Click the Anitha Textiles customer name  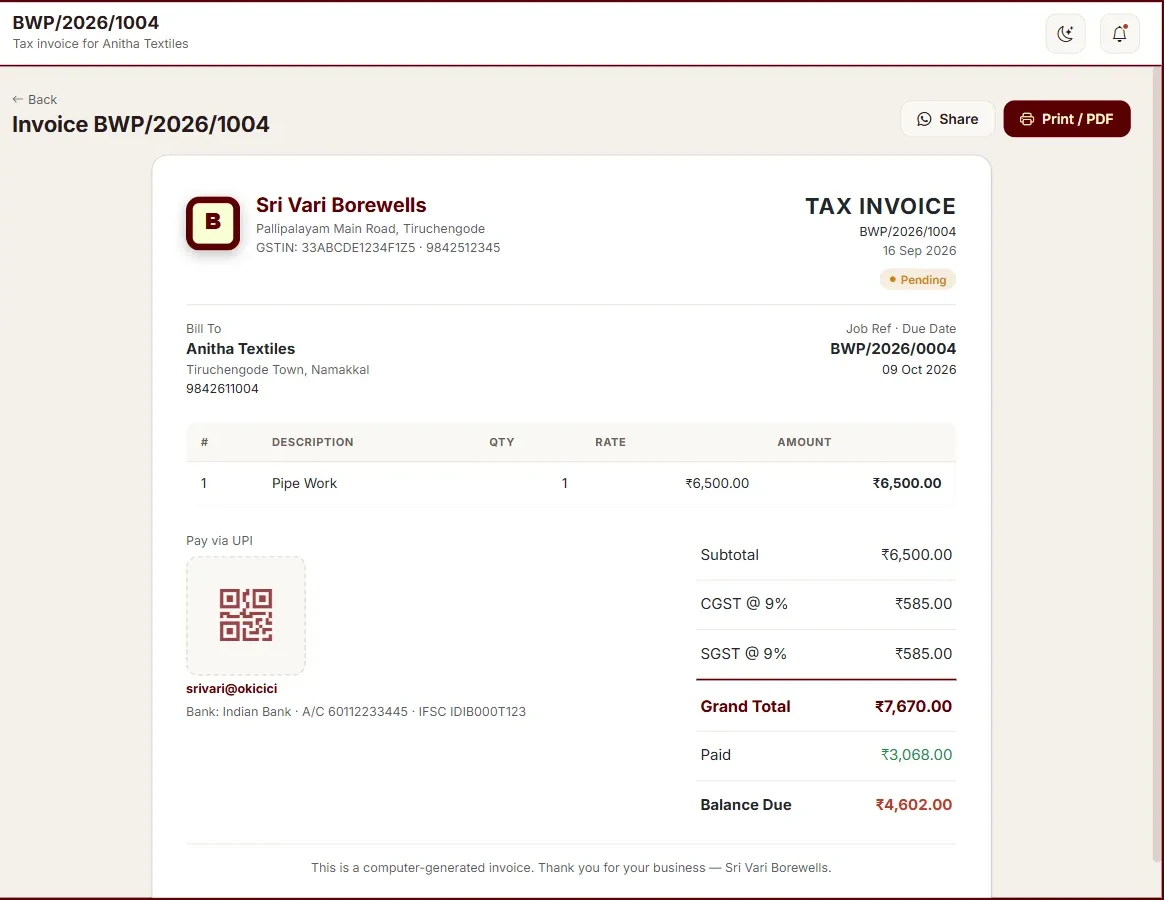[x=241, y=348]
